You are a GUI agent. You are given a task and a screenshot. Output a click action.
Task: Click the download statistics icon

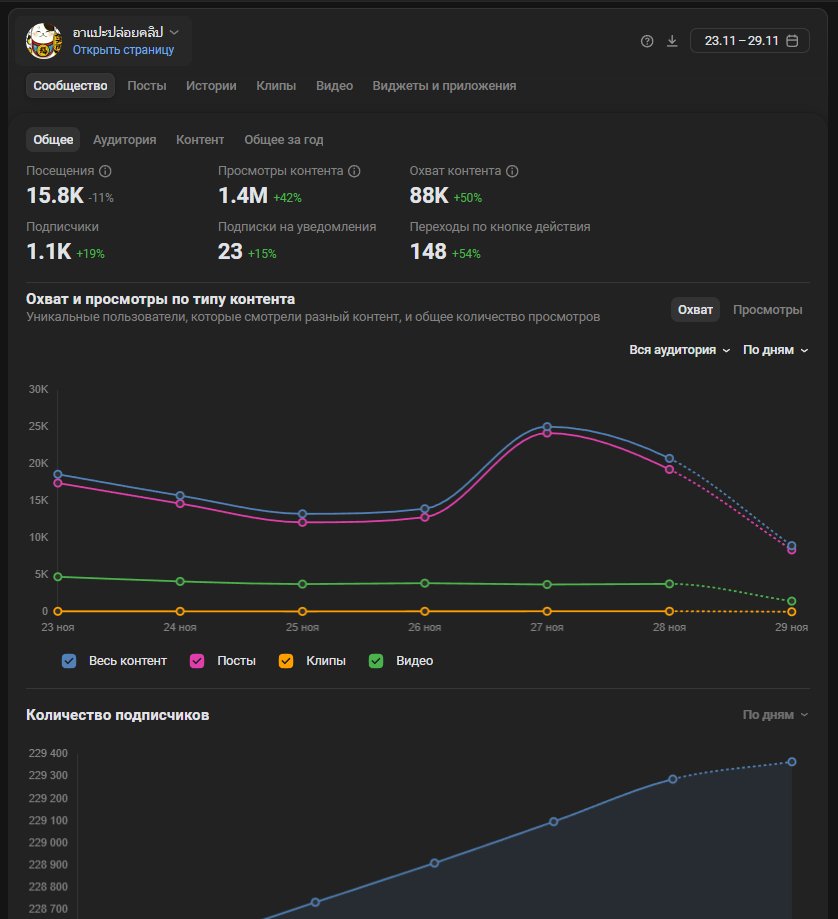pyautogui.click(x=672, y=41)
